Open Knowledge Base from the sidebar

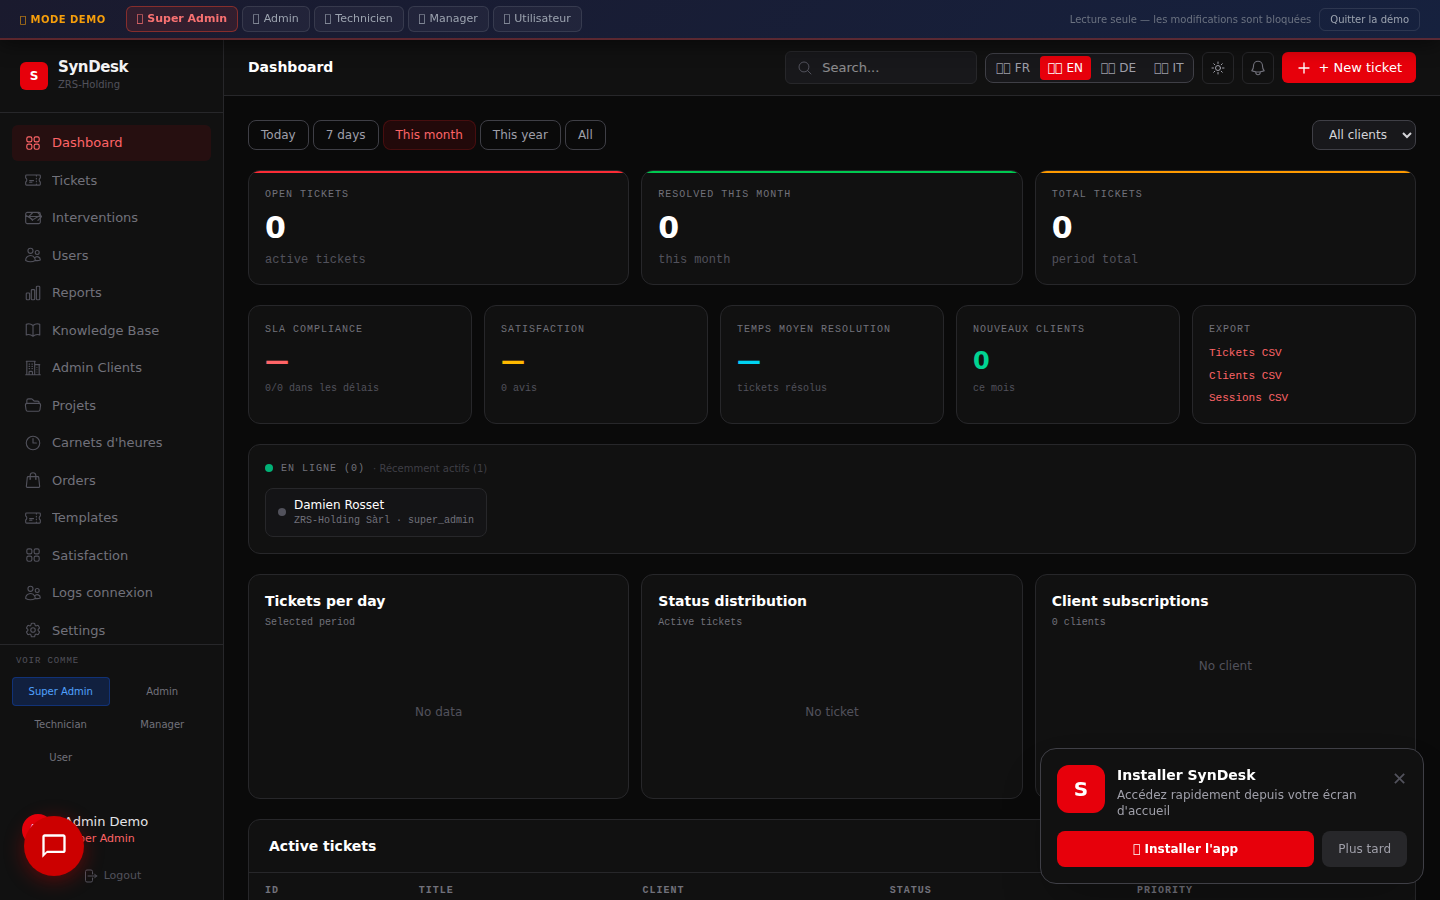click(105, 331)
